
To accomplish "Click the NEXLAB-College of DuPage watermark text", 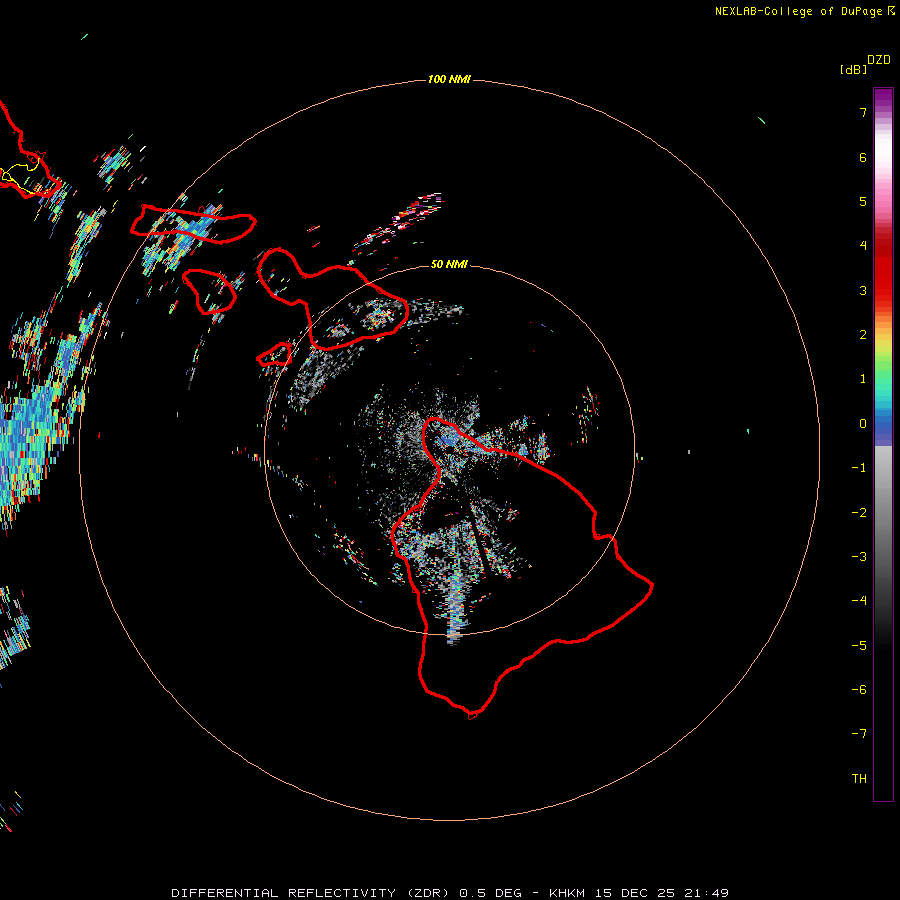I will pyautogui.click(x=805, y=11).
